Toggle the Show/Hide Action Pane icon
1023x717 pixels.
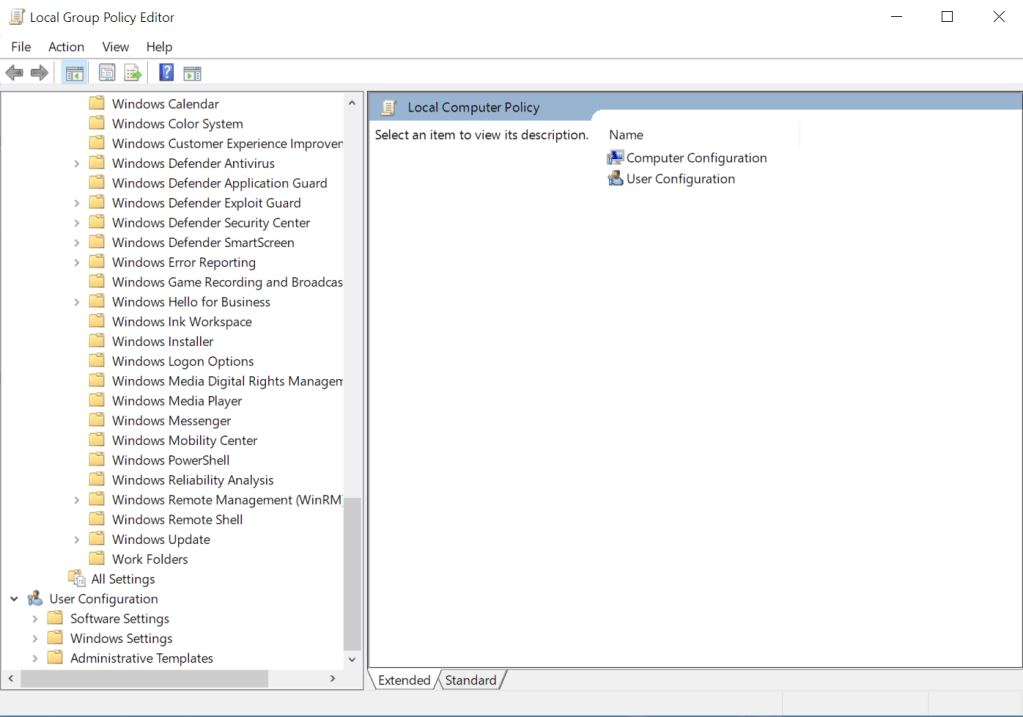click(x=193, y=73)
